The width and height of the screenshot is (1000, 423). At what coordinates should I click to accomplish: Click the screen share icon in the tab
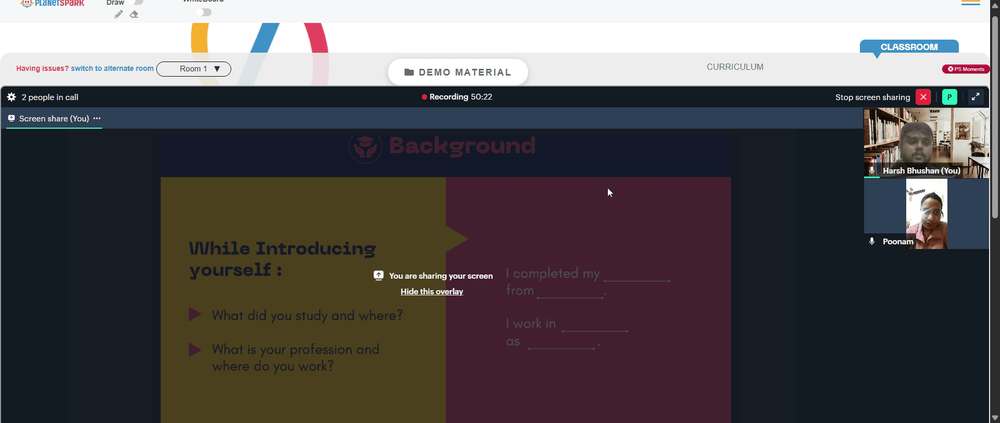(11, 119)
